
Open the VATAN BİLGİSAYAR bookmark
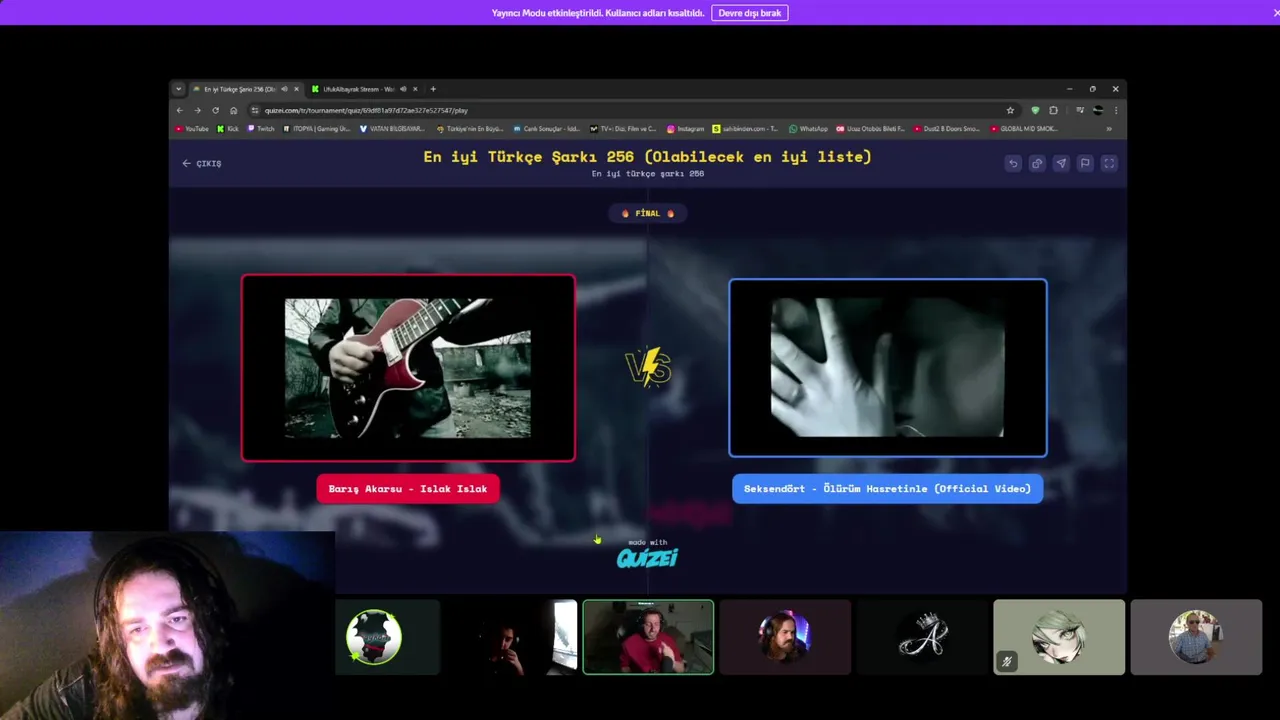[x=392, y=129]
